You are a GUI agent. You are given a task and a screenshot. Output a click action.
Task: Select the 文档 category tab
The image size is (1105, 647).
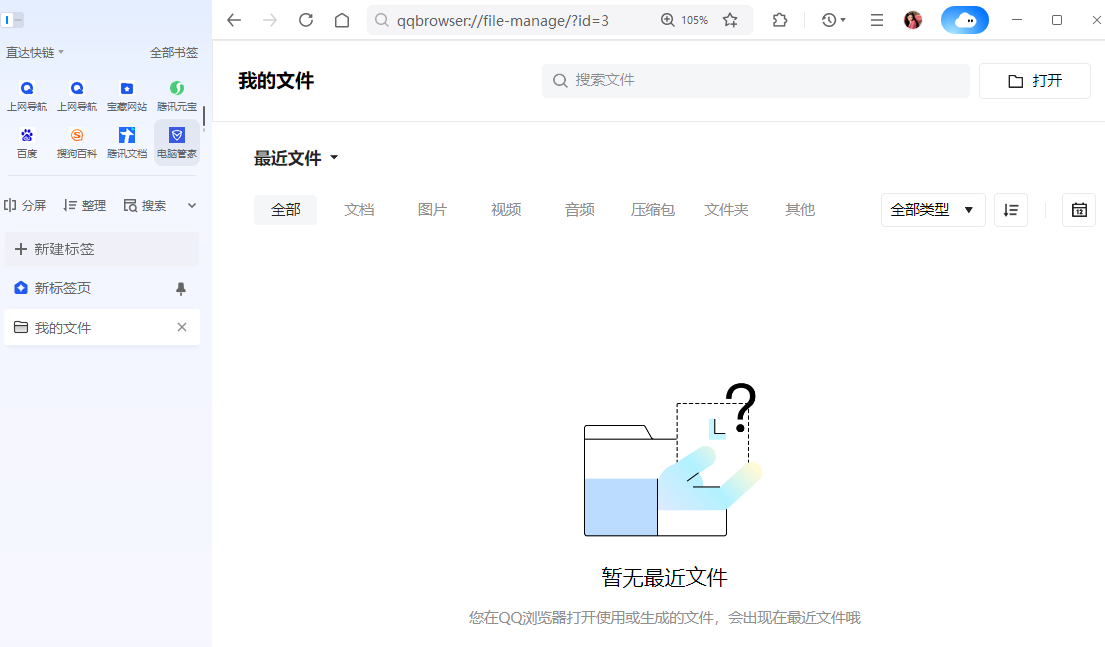(x=359, y=209)
